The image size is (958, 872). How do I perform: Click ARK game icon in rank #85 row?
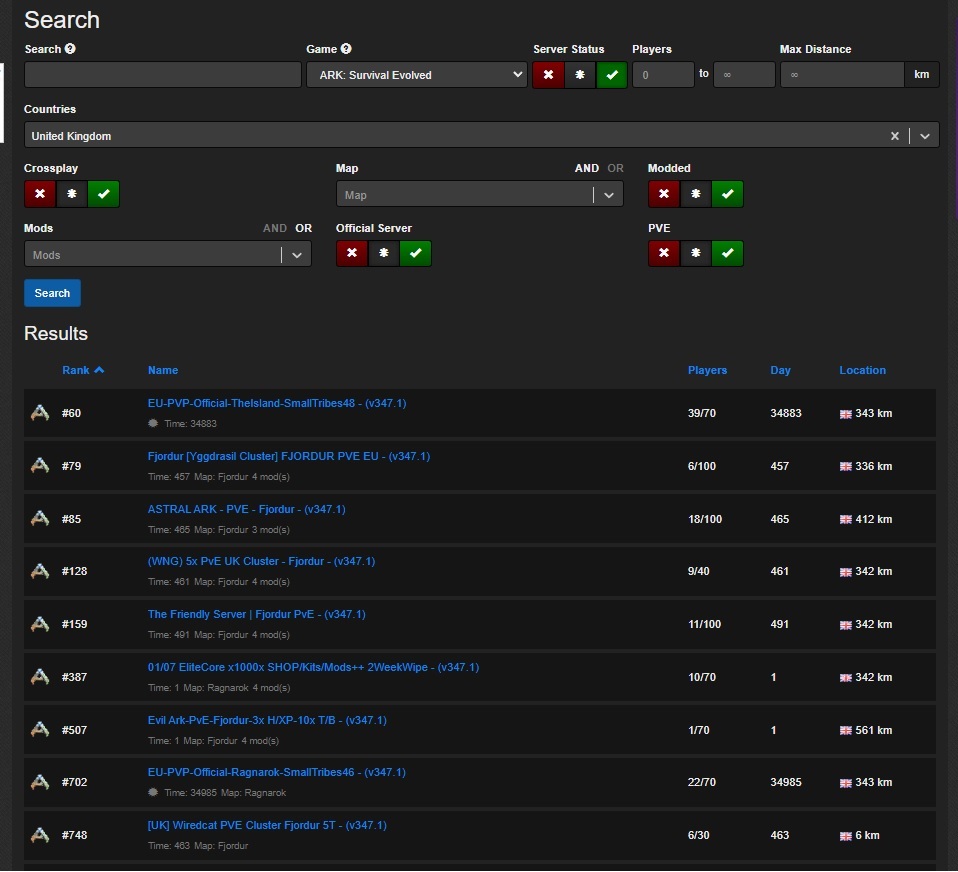(x=40, y=519)
